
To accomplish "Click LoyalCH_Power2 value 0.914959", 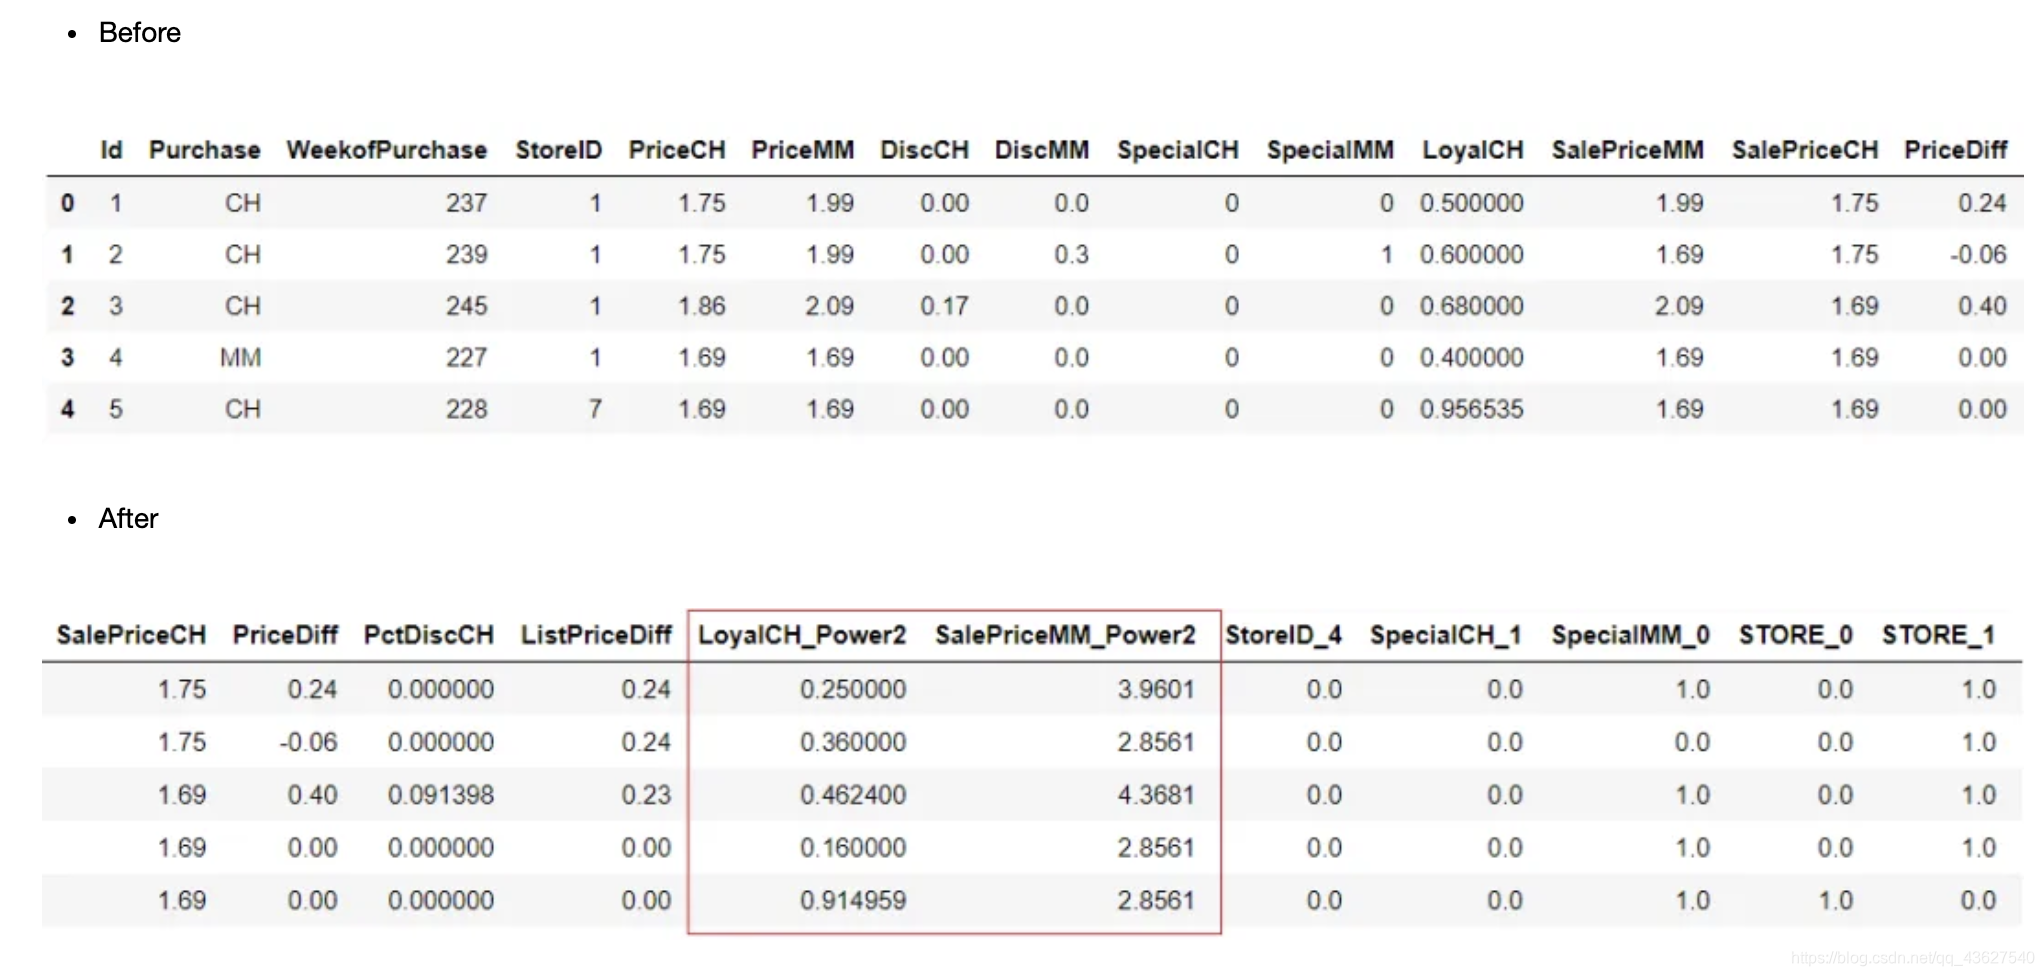I will pyautogui.click(x=853, y=901).
